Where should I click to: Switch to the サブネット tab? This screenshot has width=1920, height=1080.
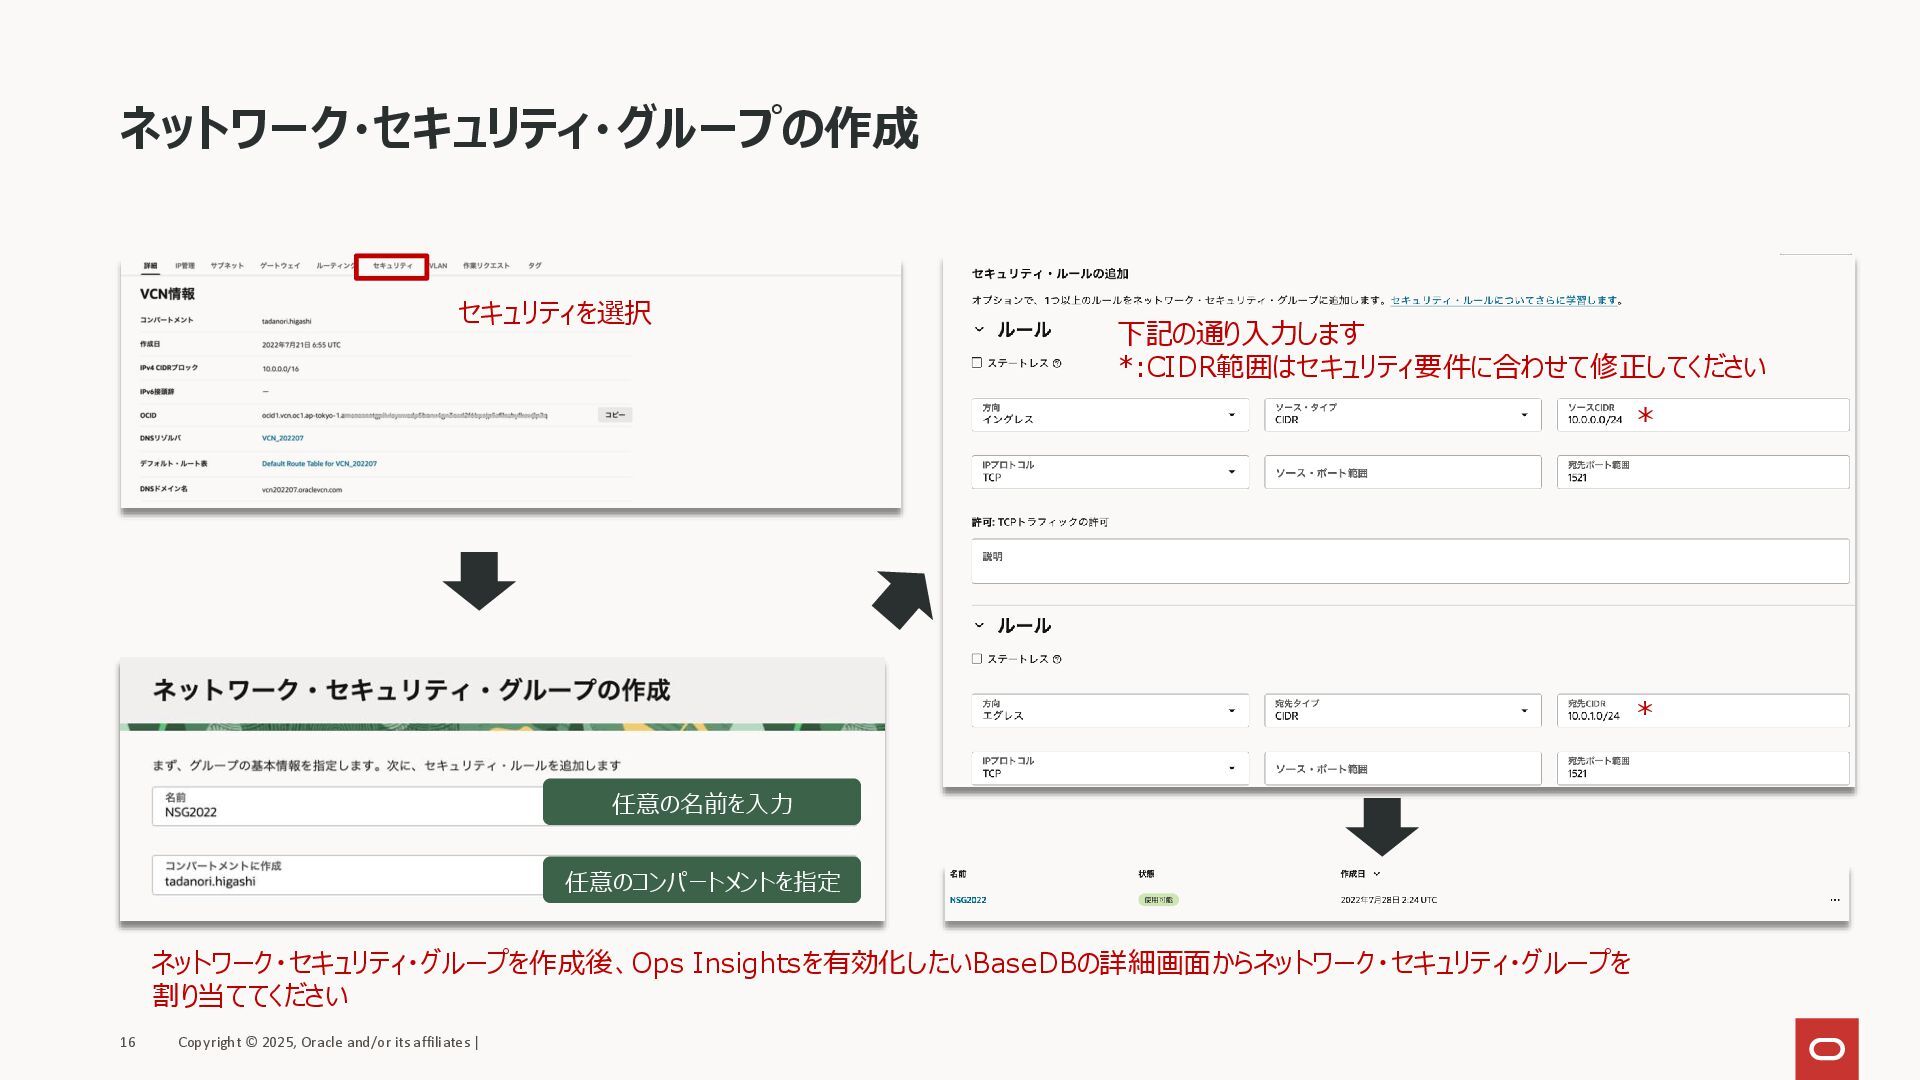pos(227,266)
